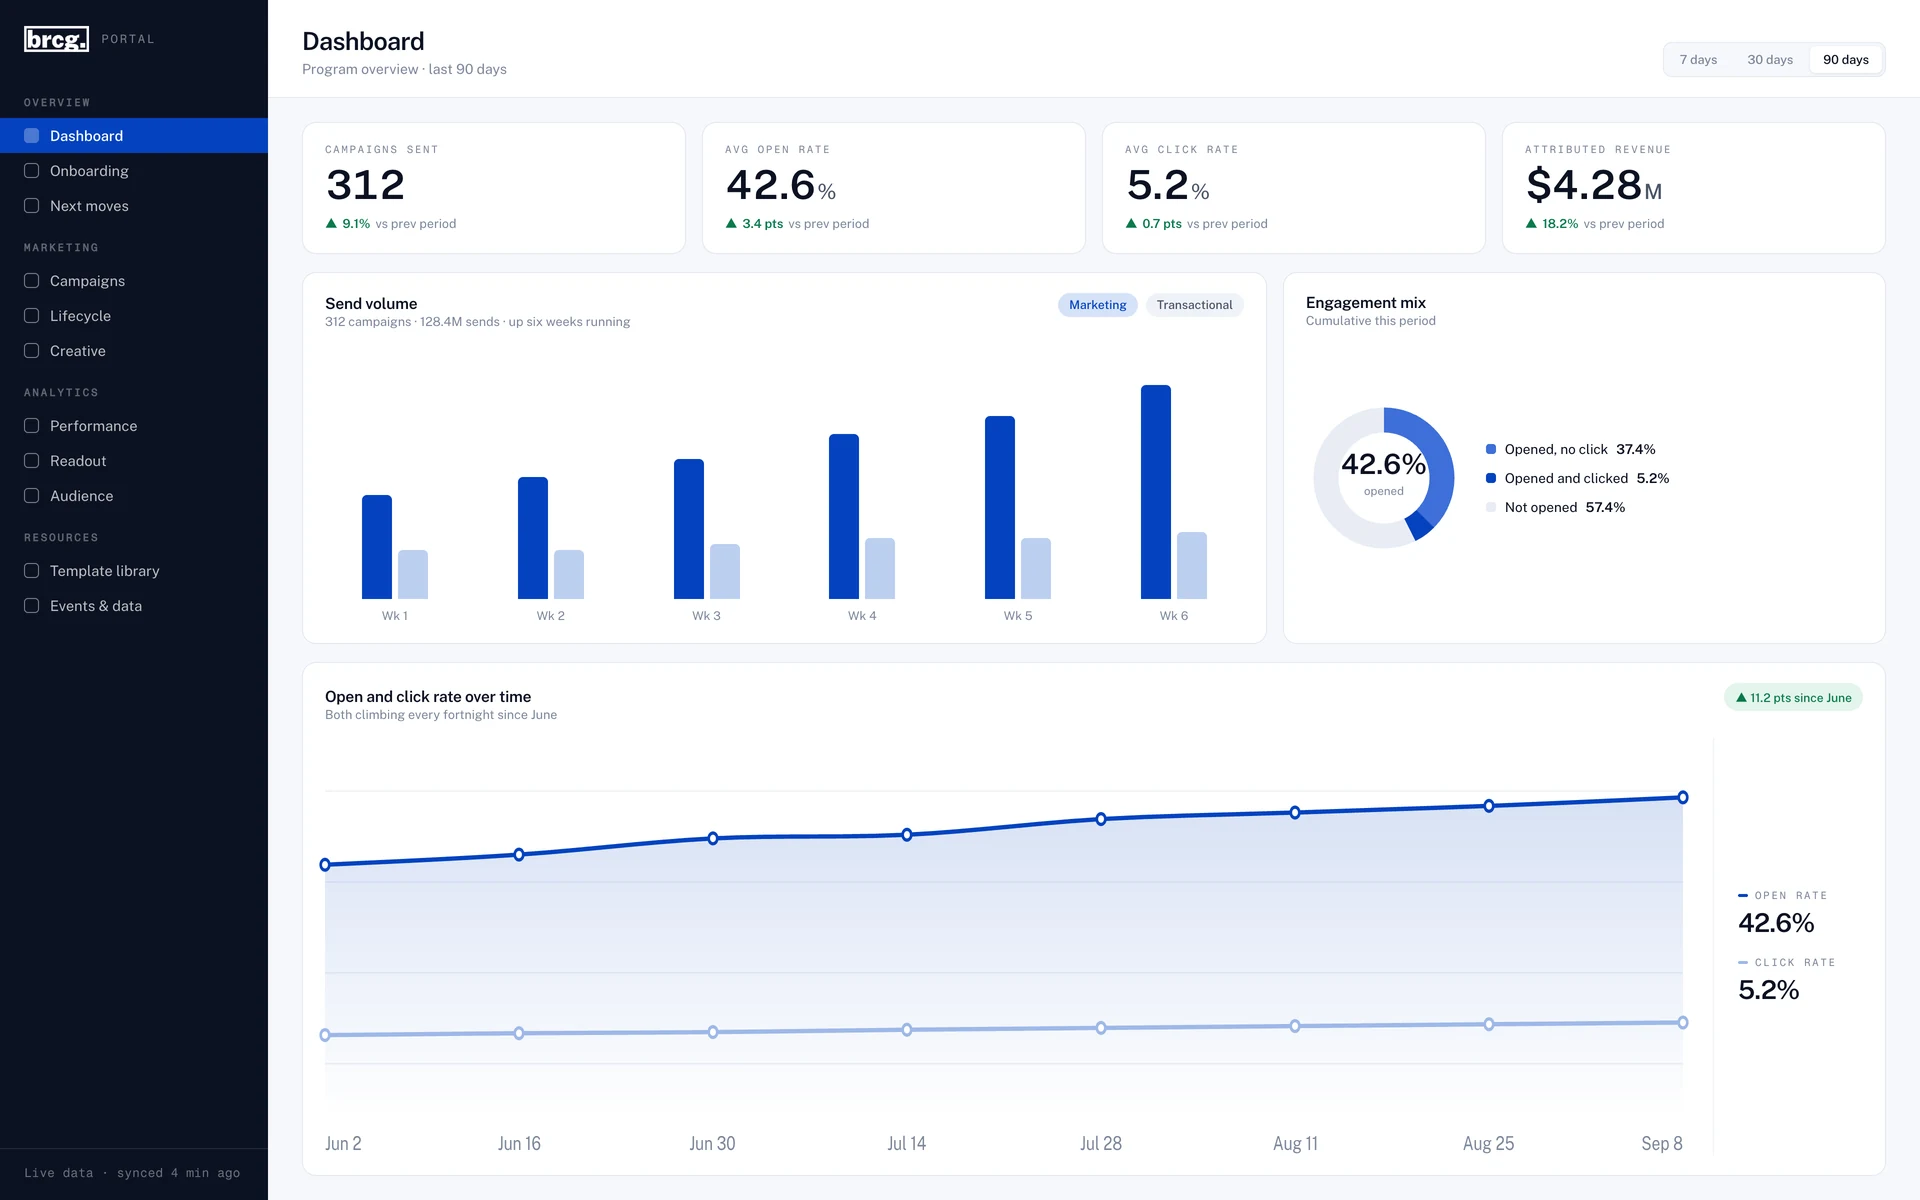Click the icon beside Events & data

pos(32,606)
